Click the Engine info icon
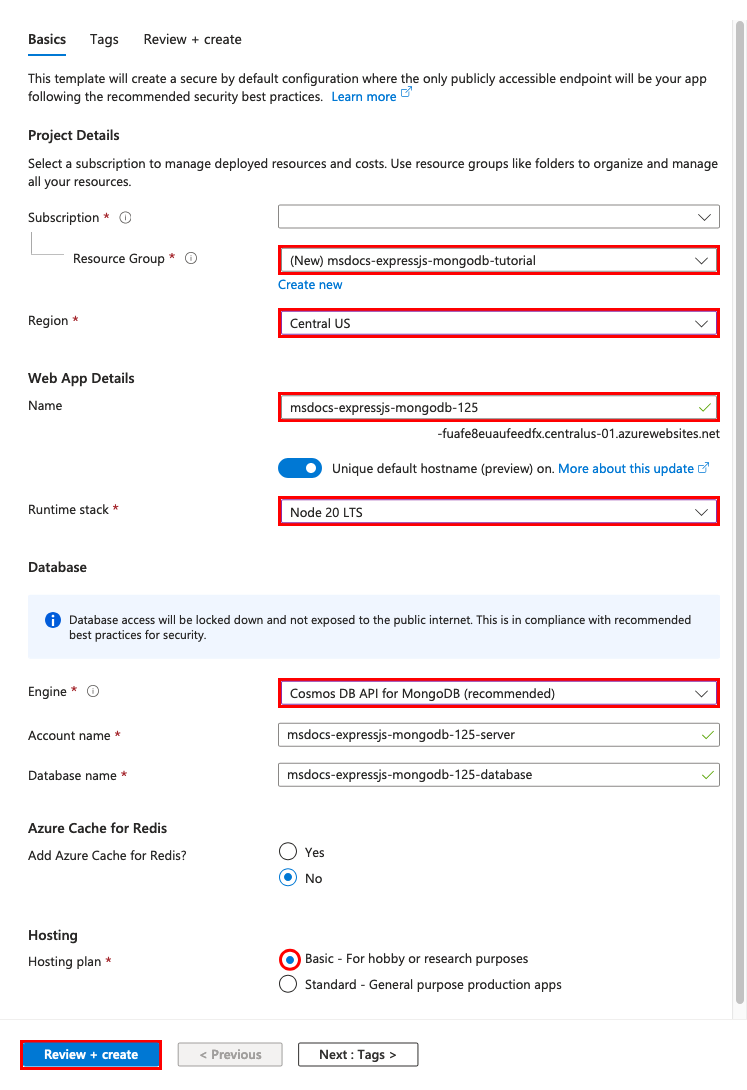Viewport: 747px width, 1090px height. point(93,691)
